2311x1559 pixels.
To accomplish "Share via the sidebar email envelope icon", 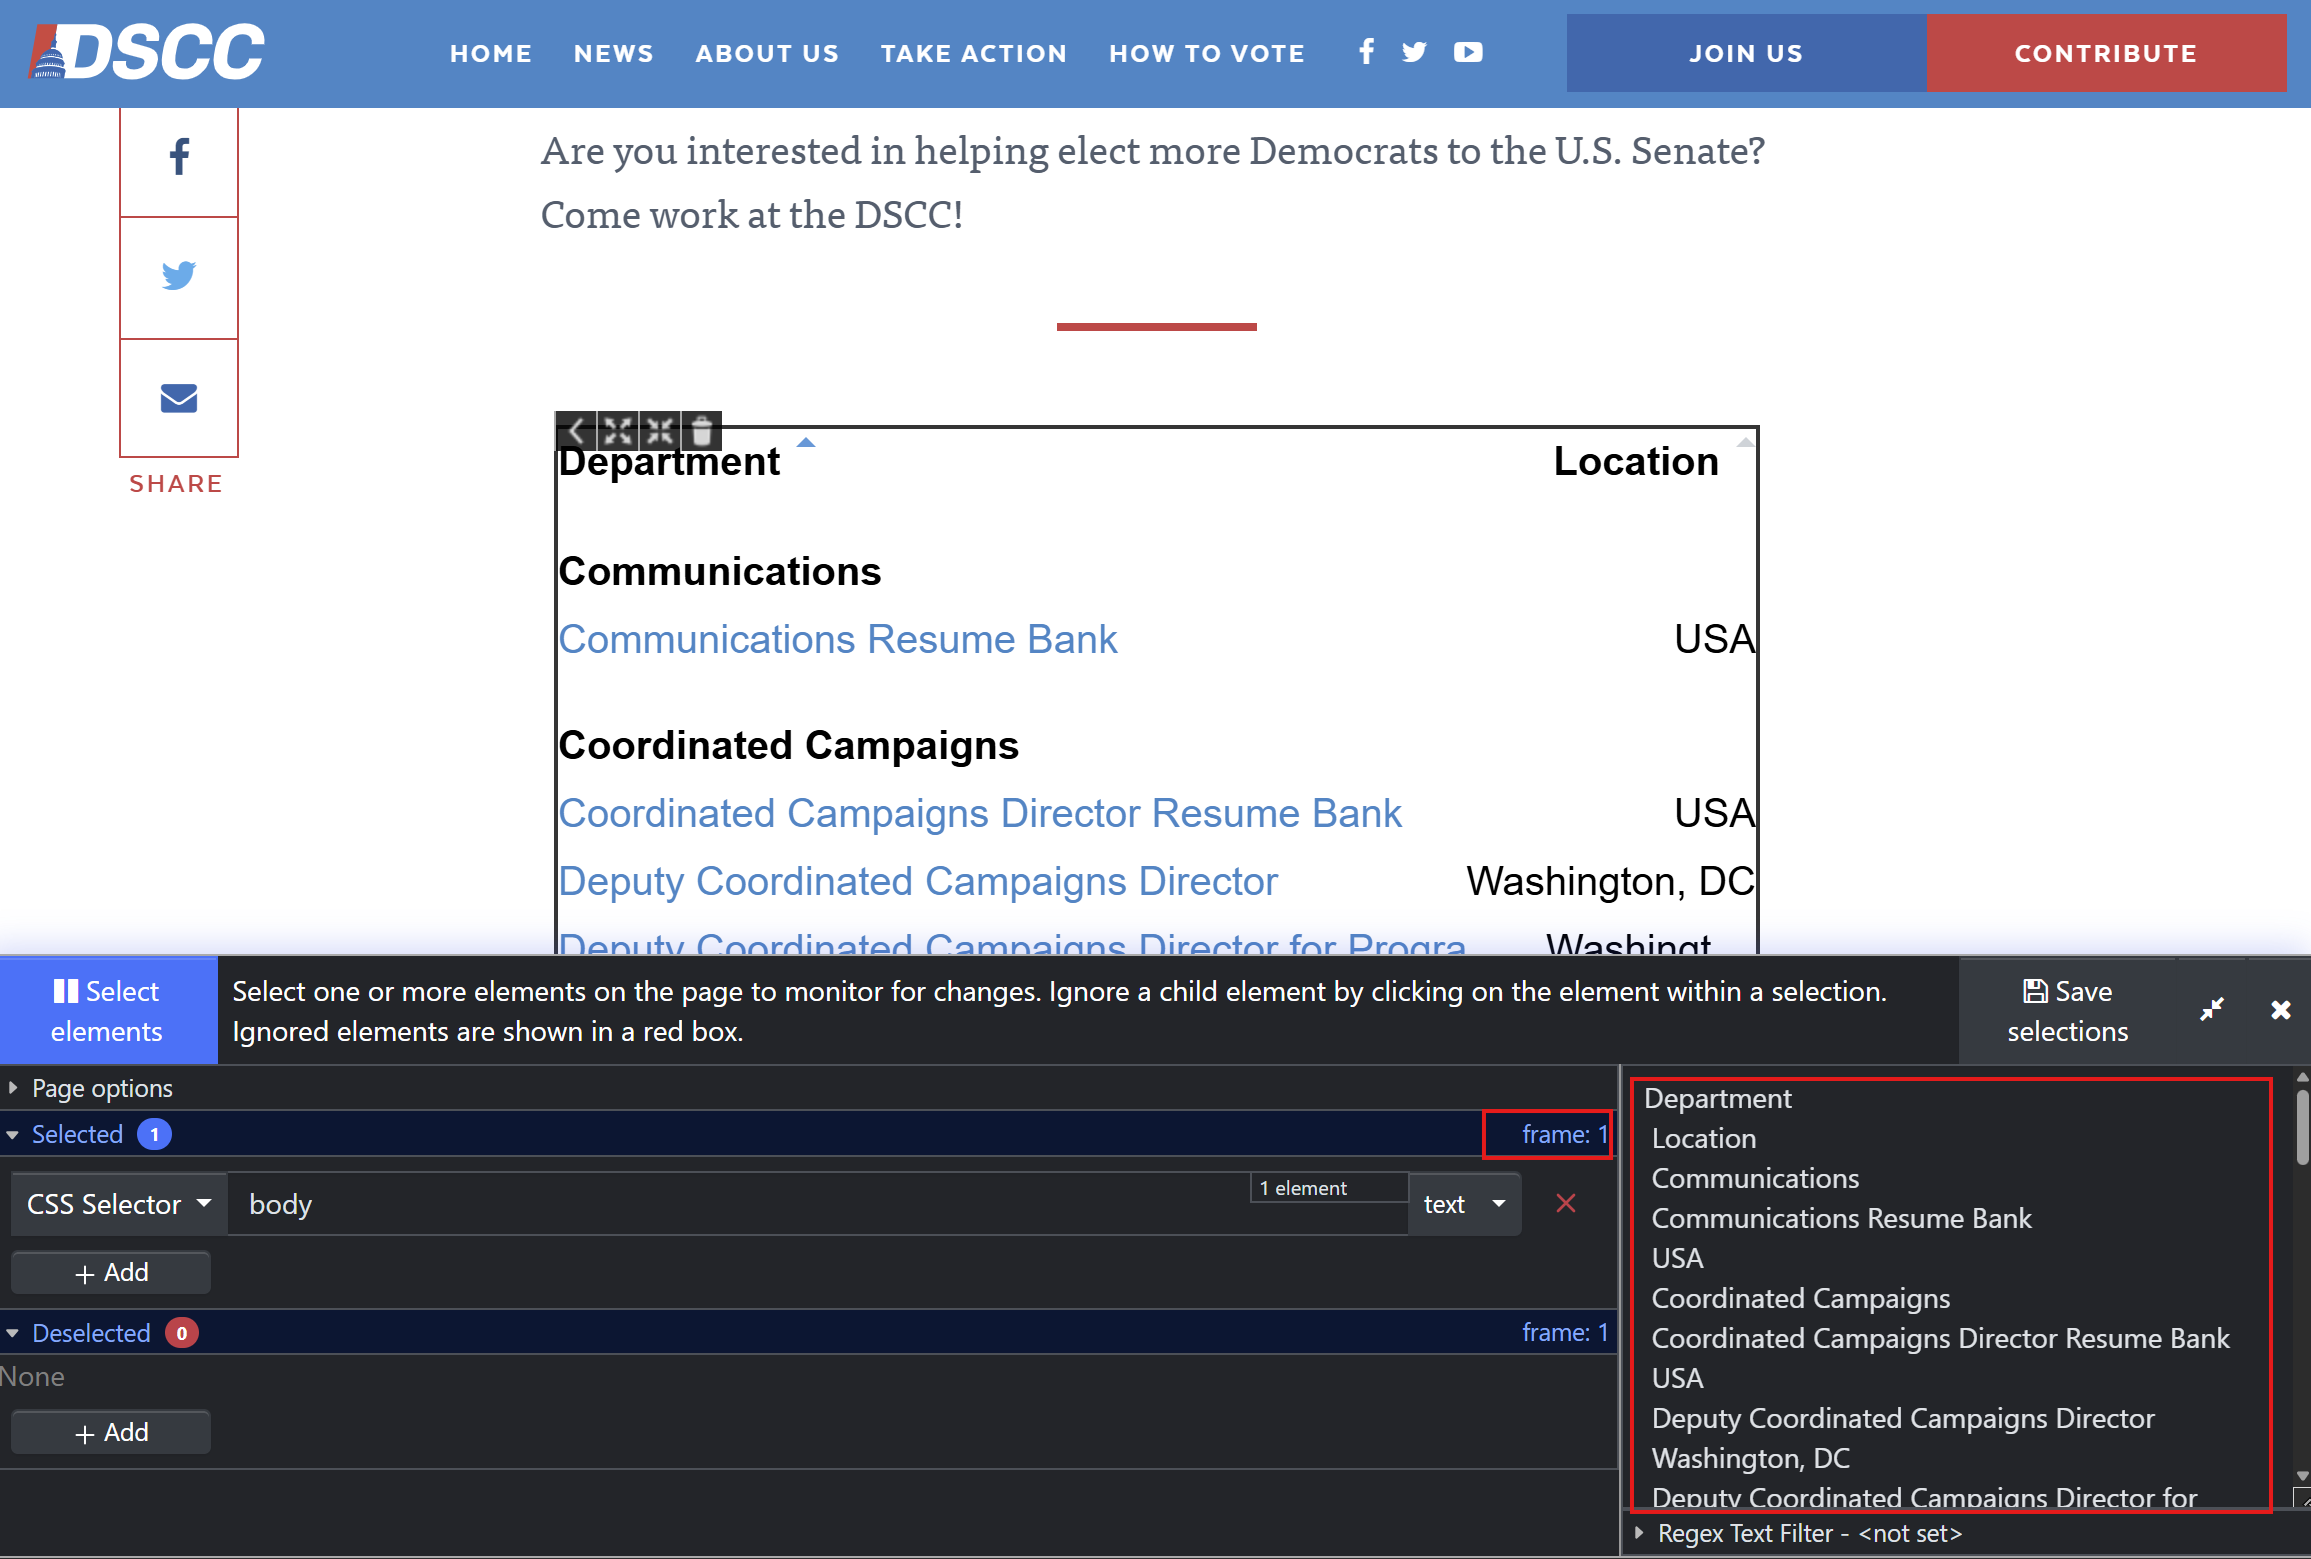I will [x=179, y=398].
